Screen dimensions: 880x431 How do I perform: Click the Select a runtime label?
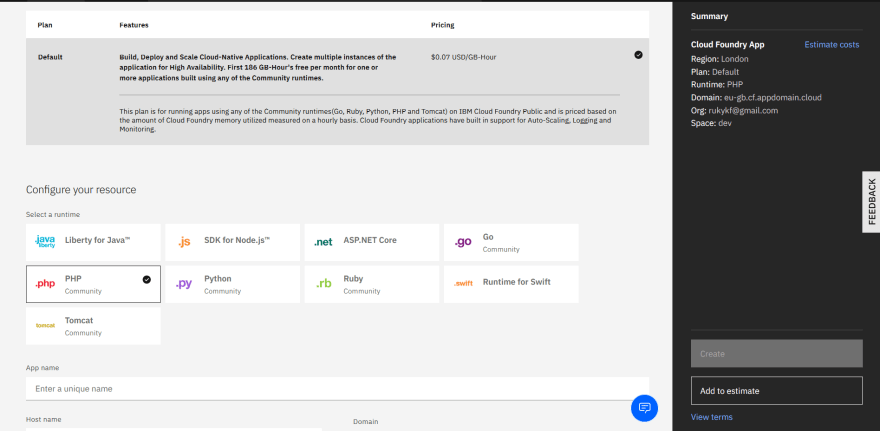(53, 214)
